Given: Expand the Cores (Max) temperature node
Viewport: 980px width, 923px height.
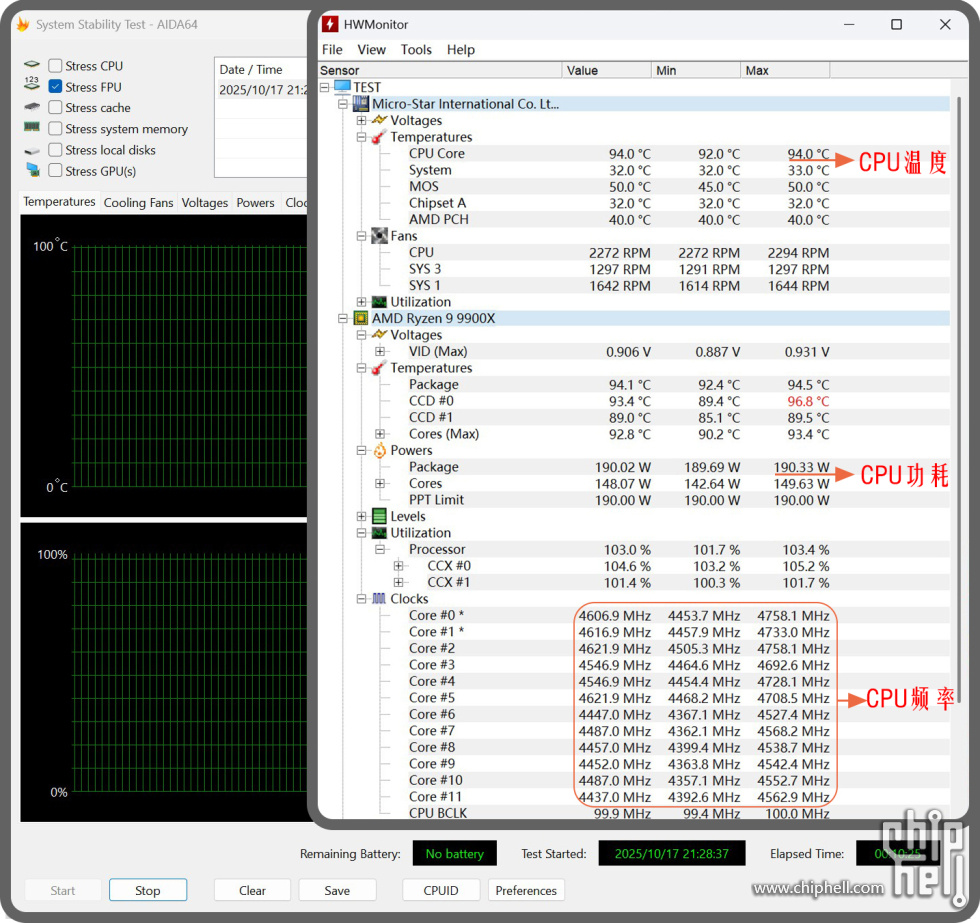Looking at the screenshot, I should click(x=380, y=434).
